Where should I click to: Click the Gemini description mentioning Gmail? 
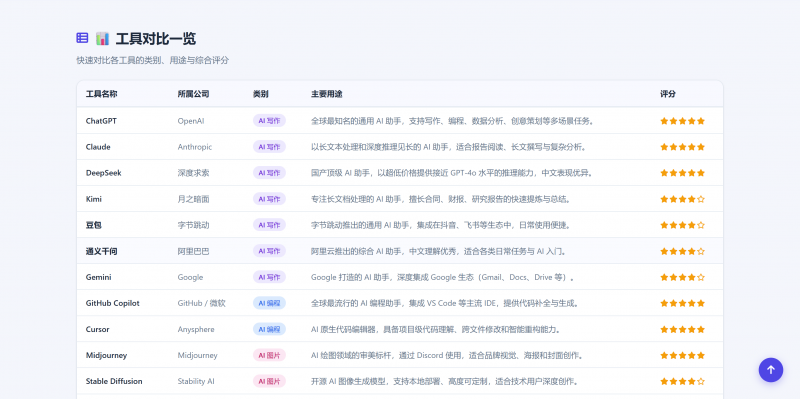pos(444,277)
